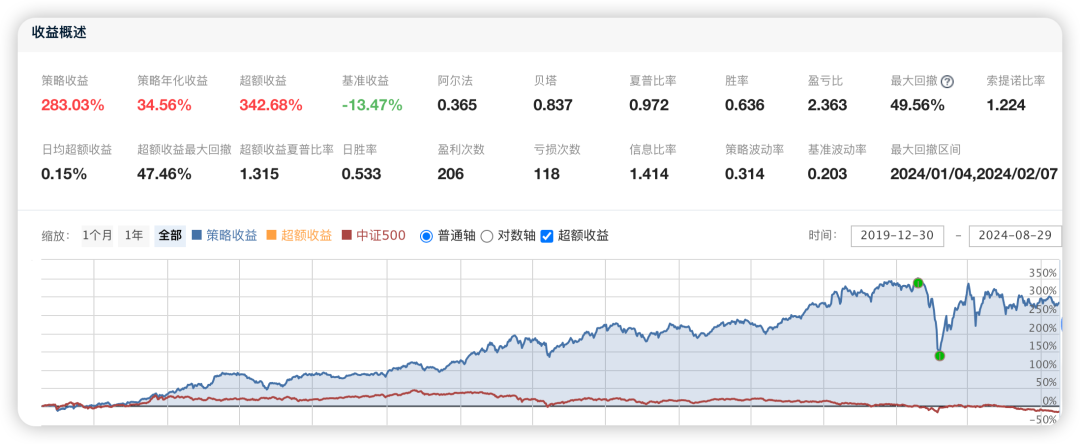Click the 贝塔 value 0.837
This screenshot has width=1080, height=444.
(x=552, y=105)
